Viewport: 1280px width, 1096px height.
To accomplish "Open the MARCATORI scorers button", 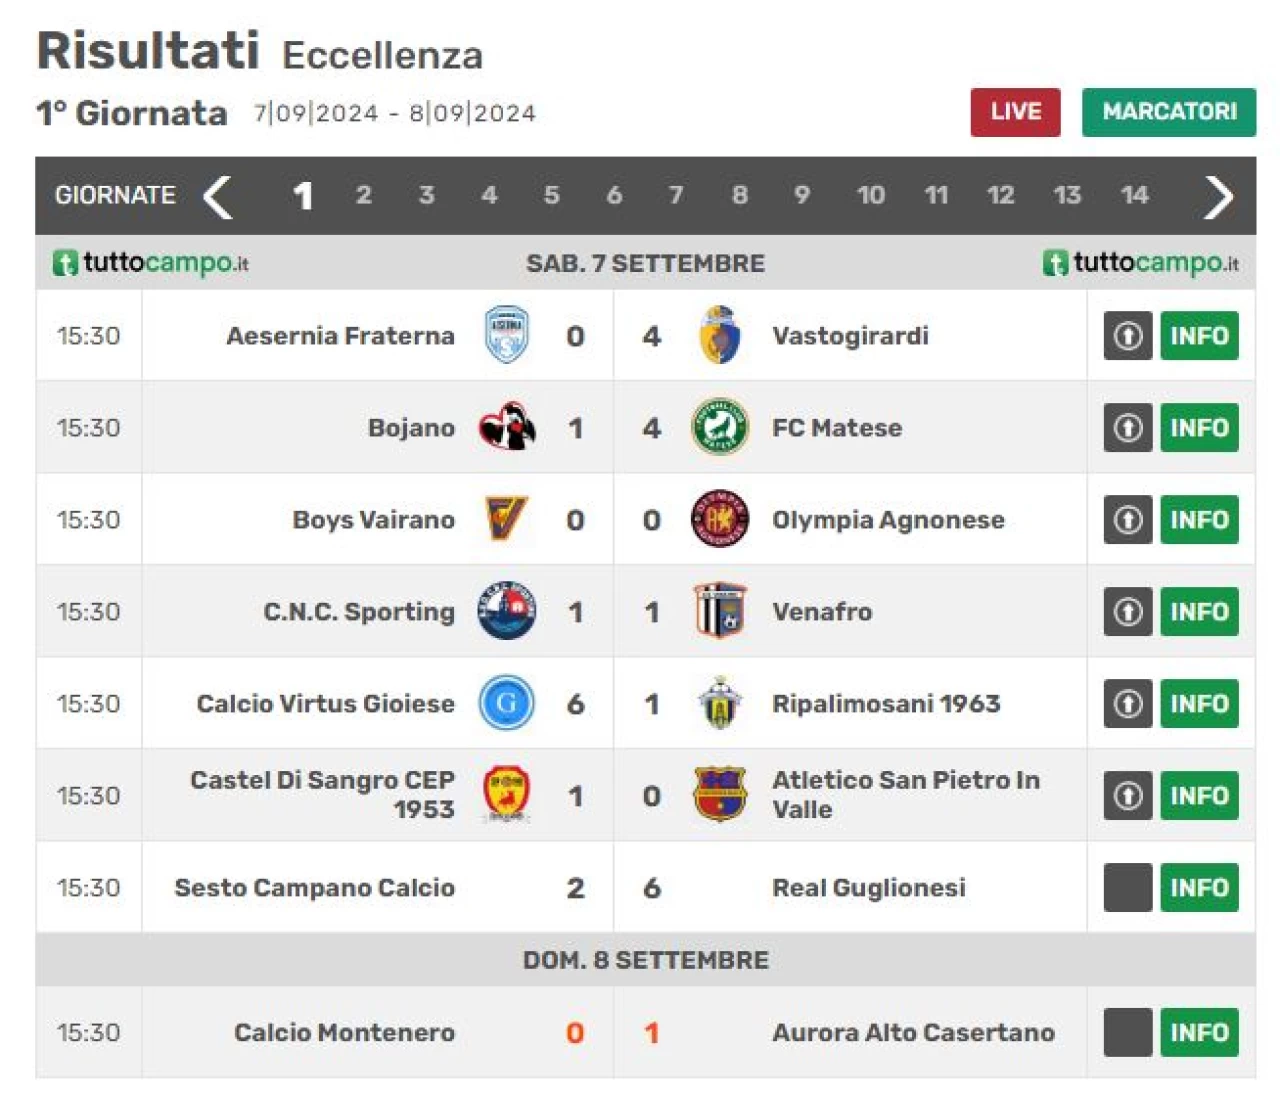I will [x=1169, y=112].
